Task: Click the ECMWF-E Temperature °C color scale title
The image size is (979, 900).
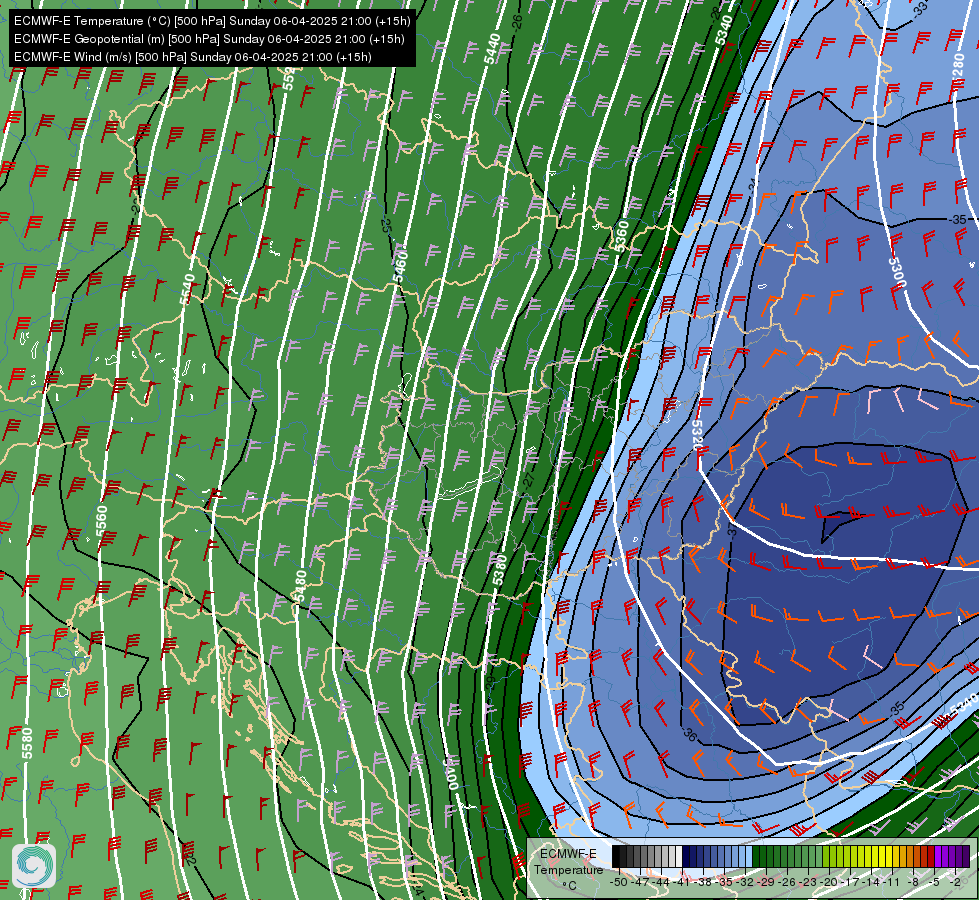Action: [568, 869]
